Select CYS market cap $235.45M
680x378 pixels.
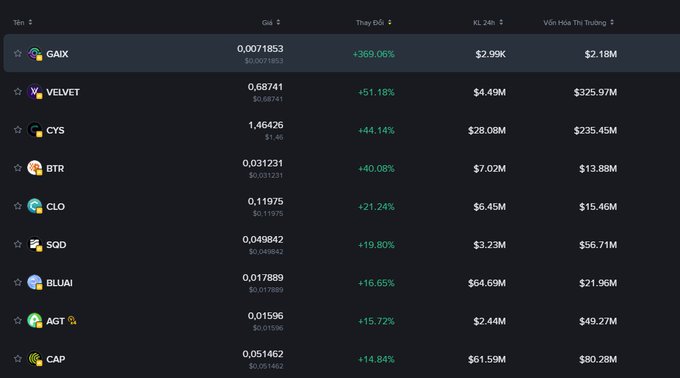[x=595, y=130]
